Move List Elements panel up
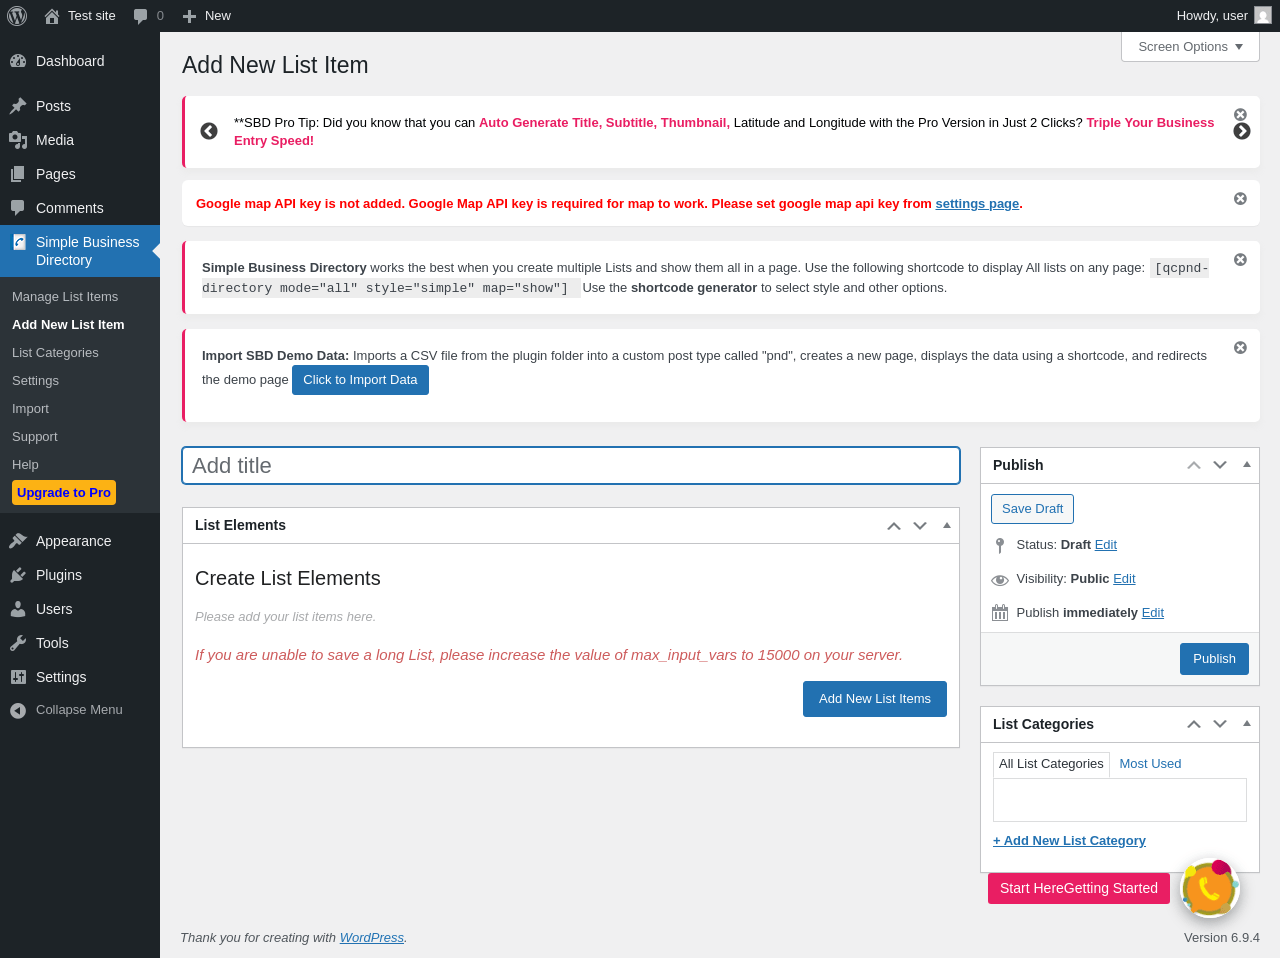Screen dimensions: 1280x958 [894, 526]
